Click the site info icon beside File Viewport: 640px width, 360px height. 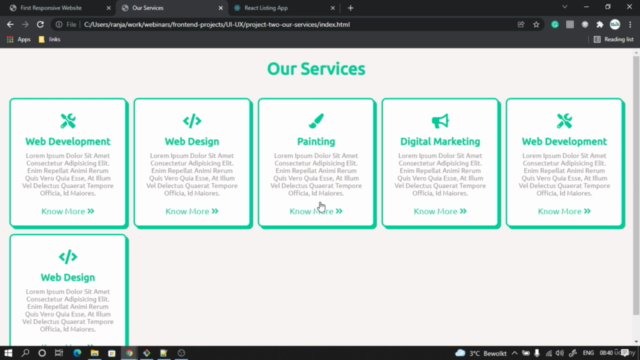tap(59, 24)
